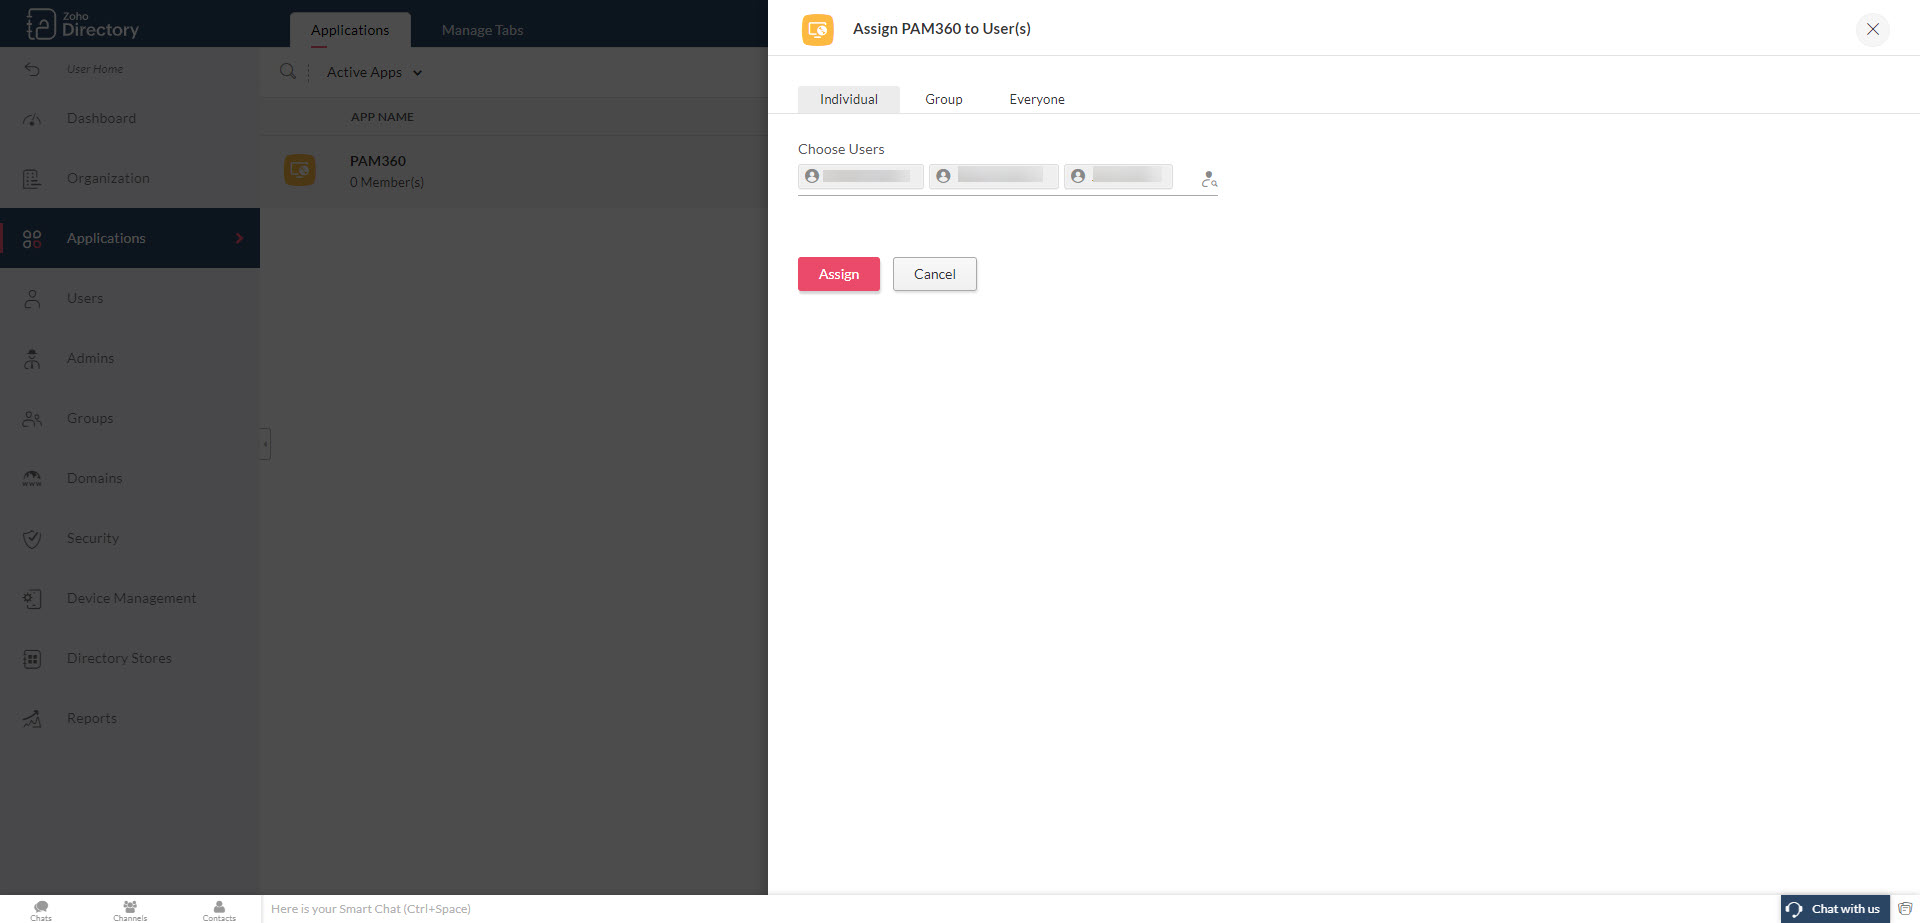Screen dimensions: 1920x923
Task: Open Device Management in the sidebar
Action: 130,598
